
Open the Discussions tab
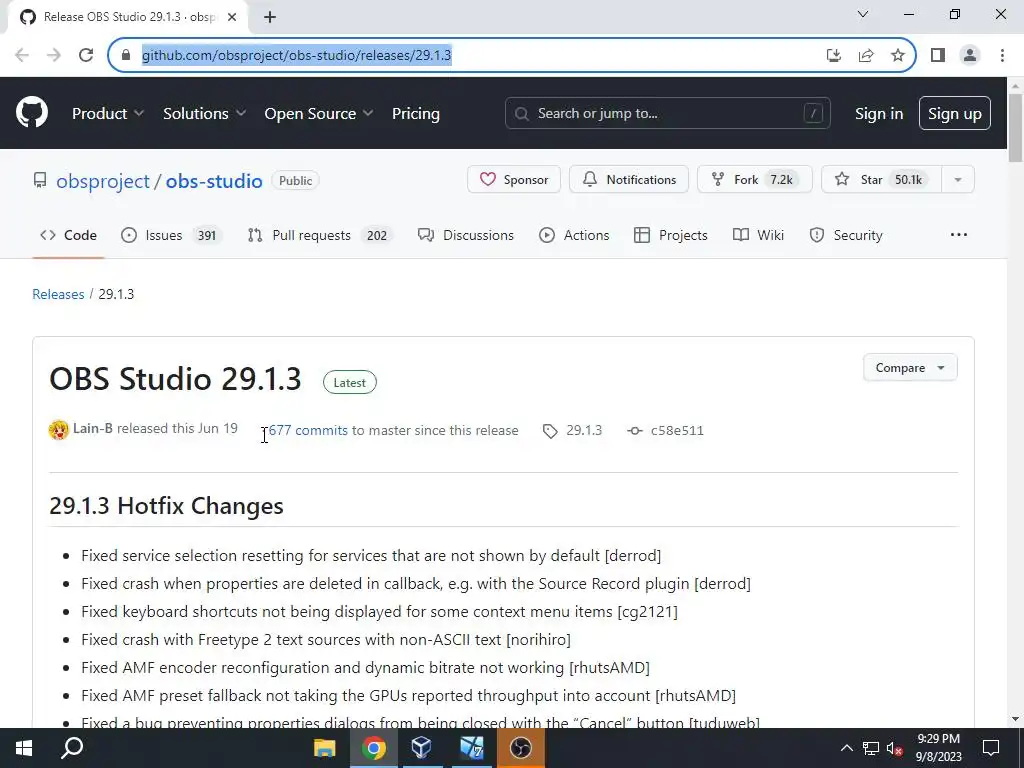pos(466,235)
